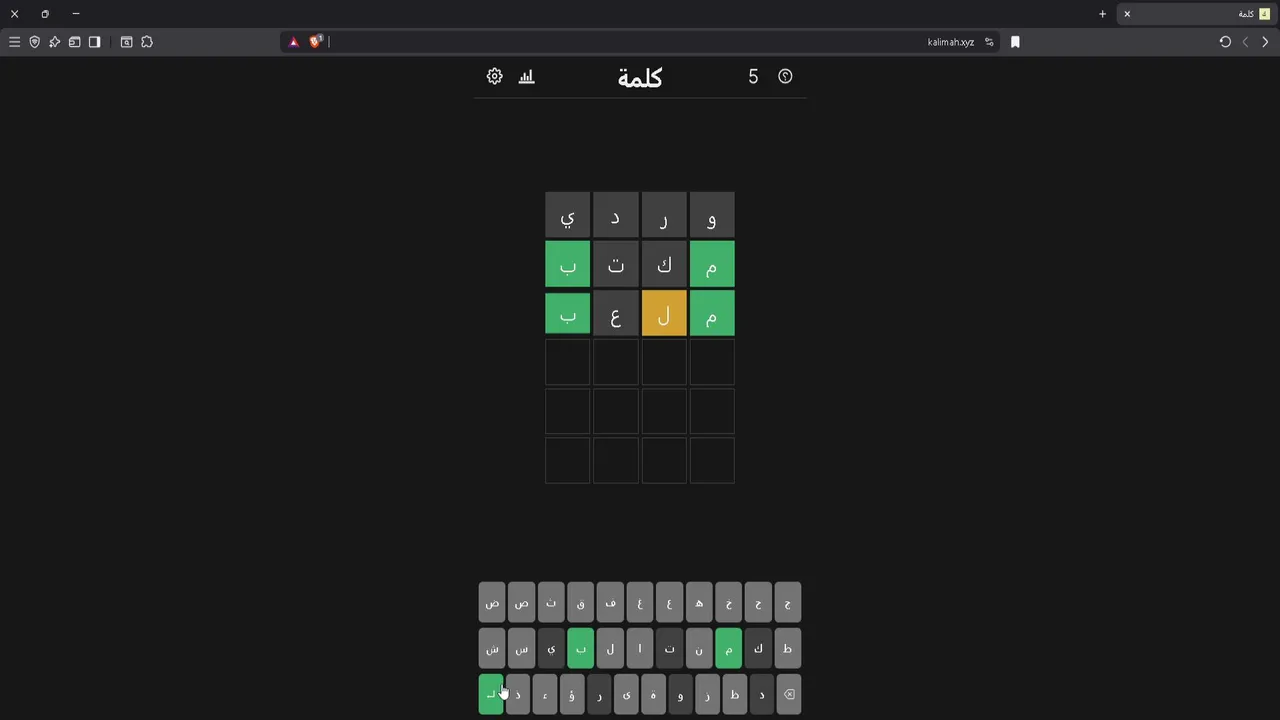Tap the ه key
Viewport: 1280px width, 720px height.
(699, 602)
